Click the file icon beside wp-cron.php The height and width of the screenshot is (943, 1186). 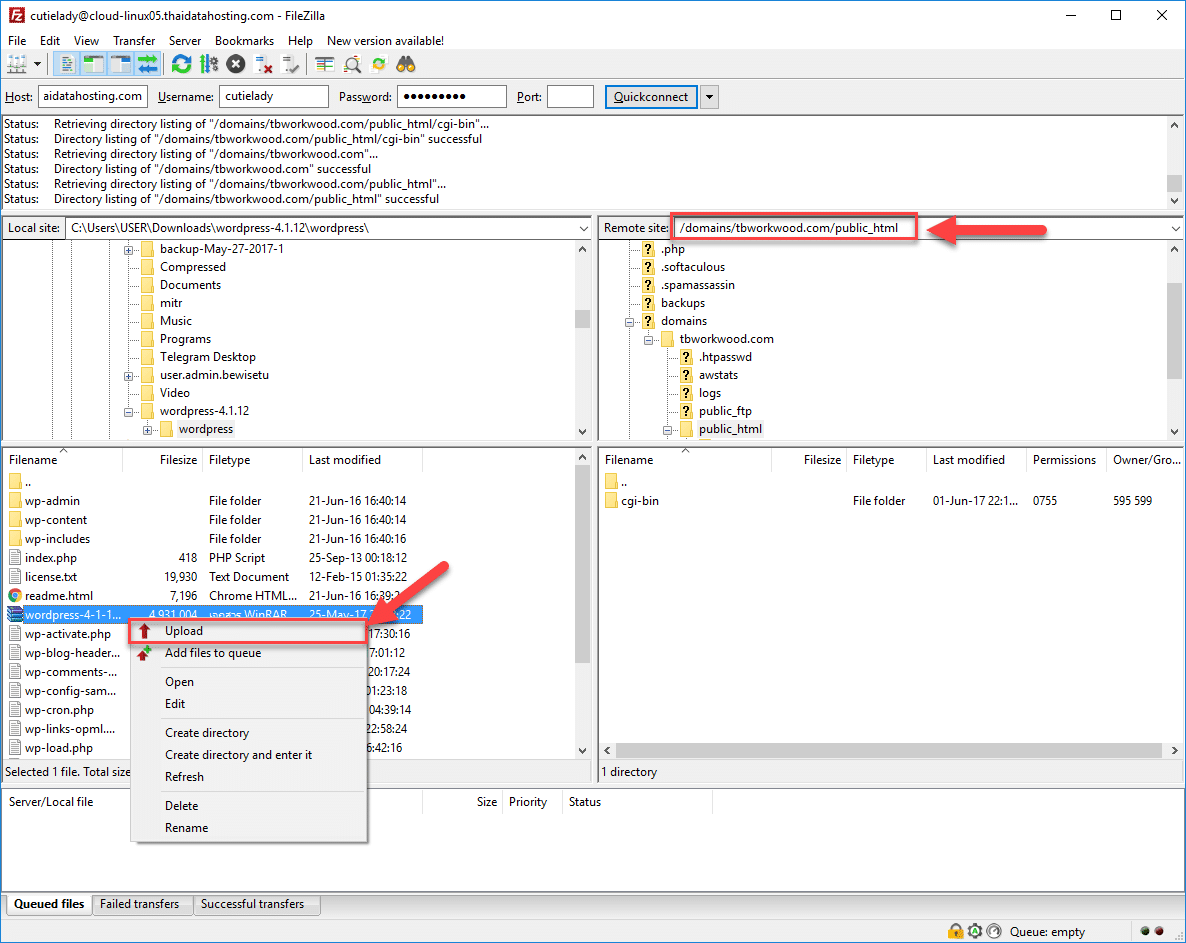click(15, 710)
